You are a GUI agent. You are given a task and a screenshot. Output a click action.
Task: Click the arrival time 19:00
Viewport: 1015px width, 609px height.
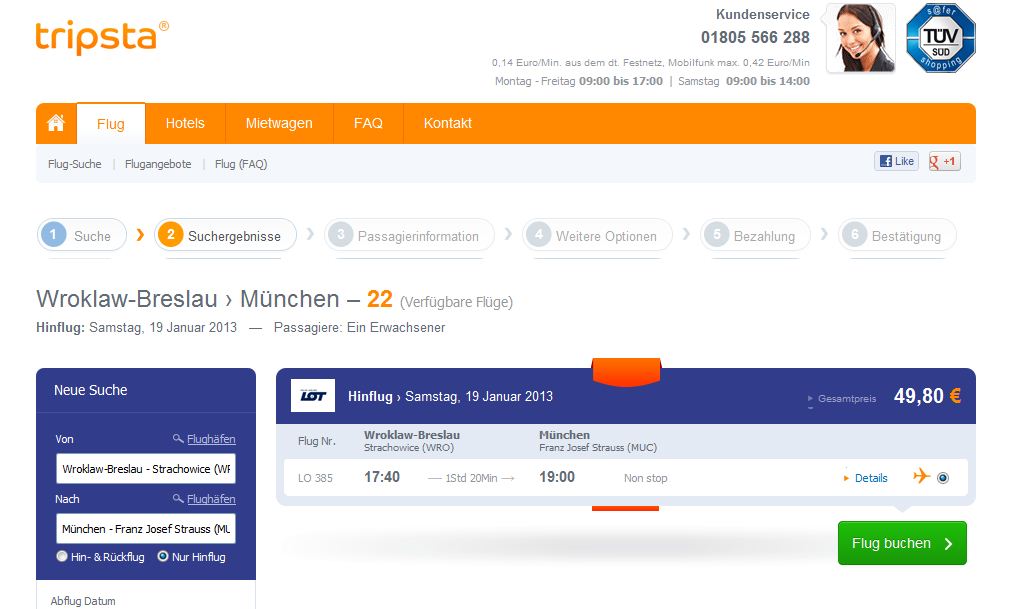point(557,477)
